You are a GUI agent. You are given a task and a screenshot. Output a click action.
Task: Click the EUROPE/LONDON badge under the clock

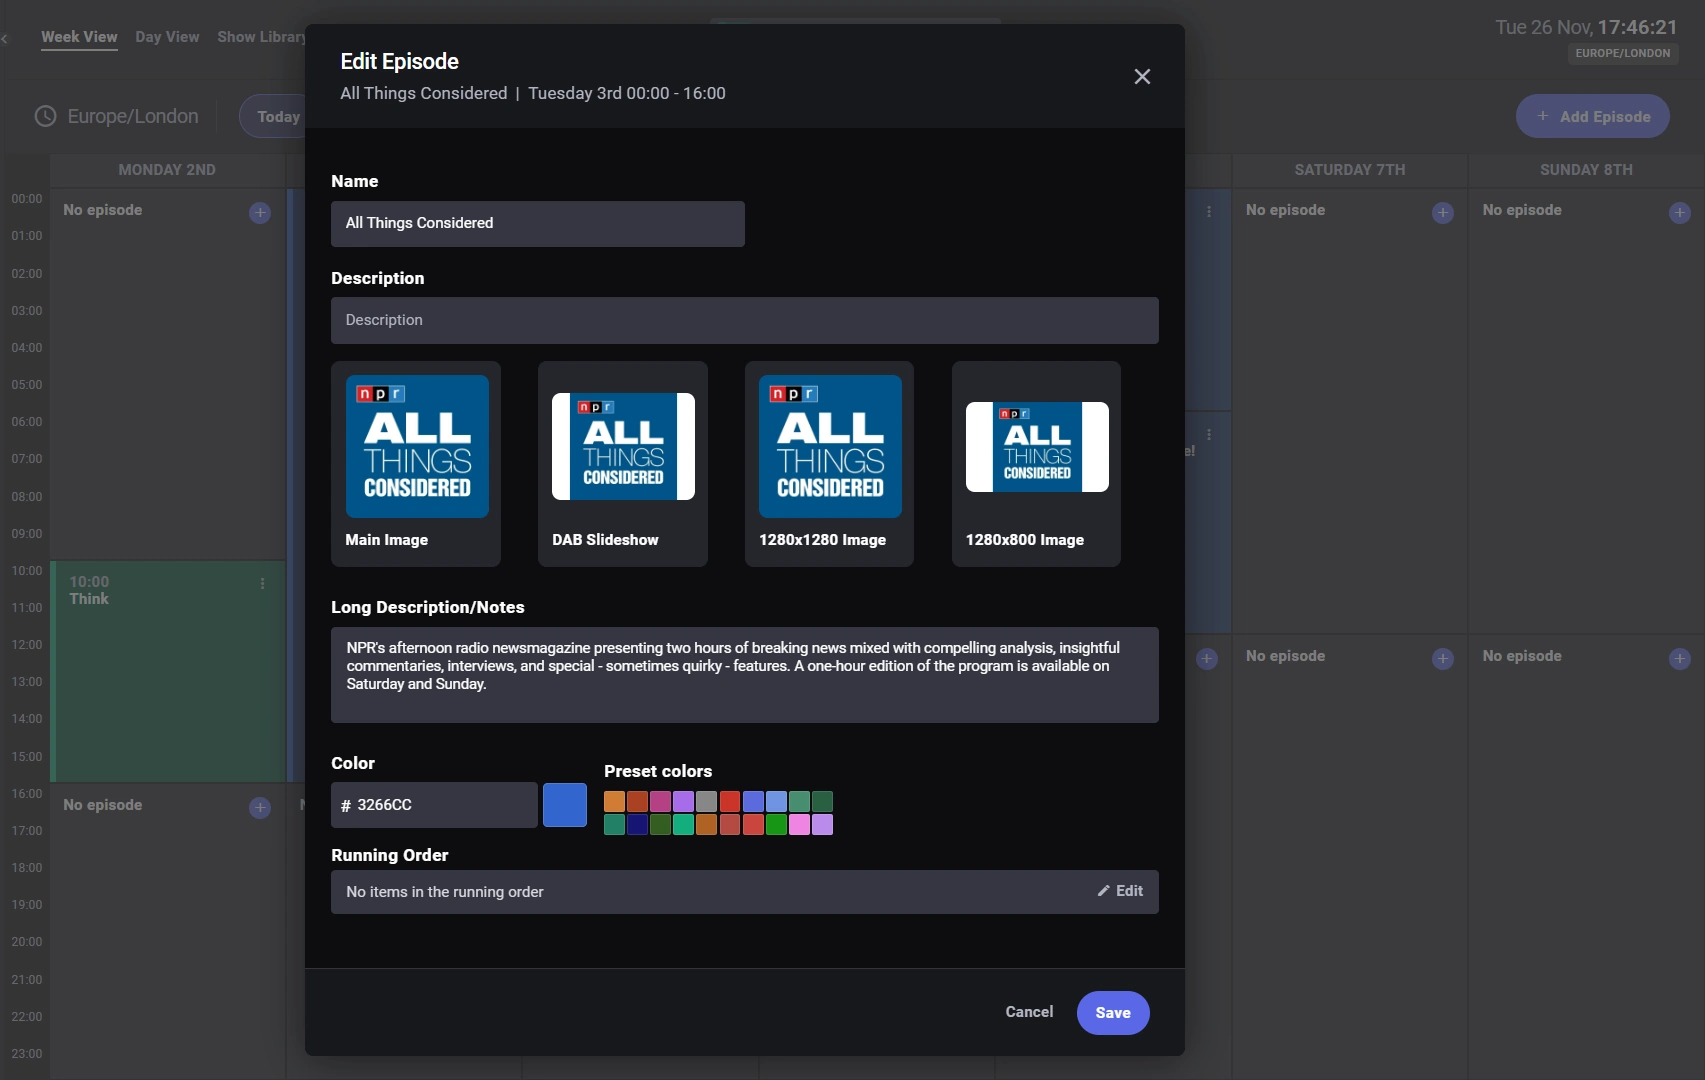(x=1623, y=53)
